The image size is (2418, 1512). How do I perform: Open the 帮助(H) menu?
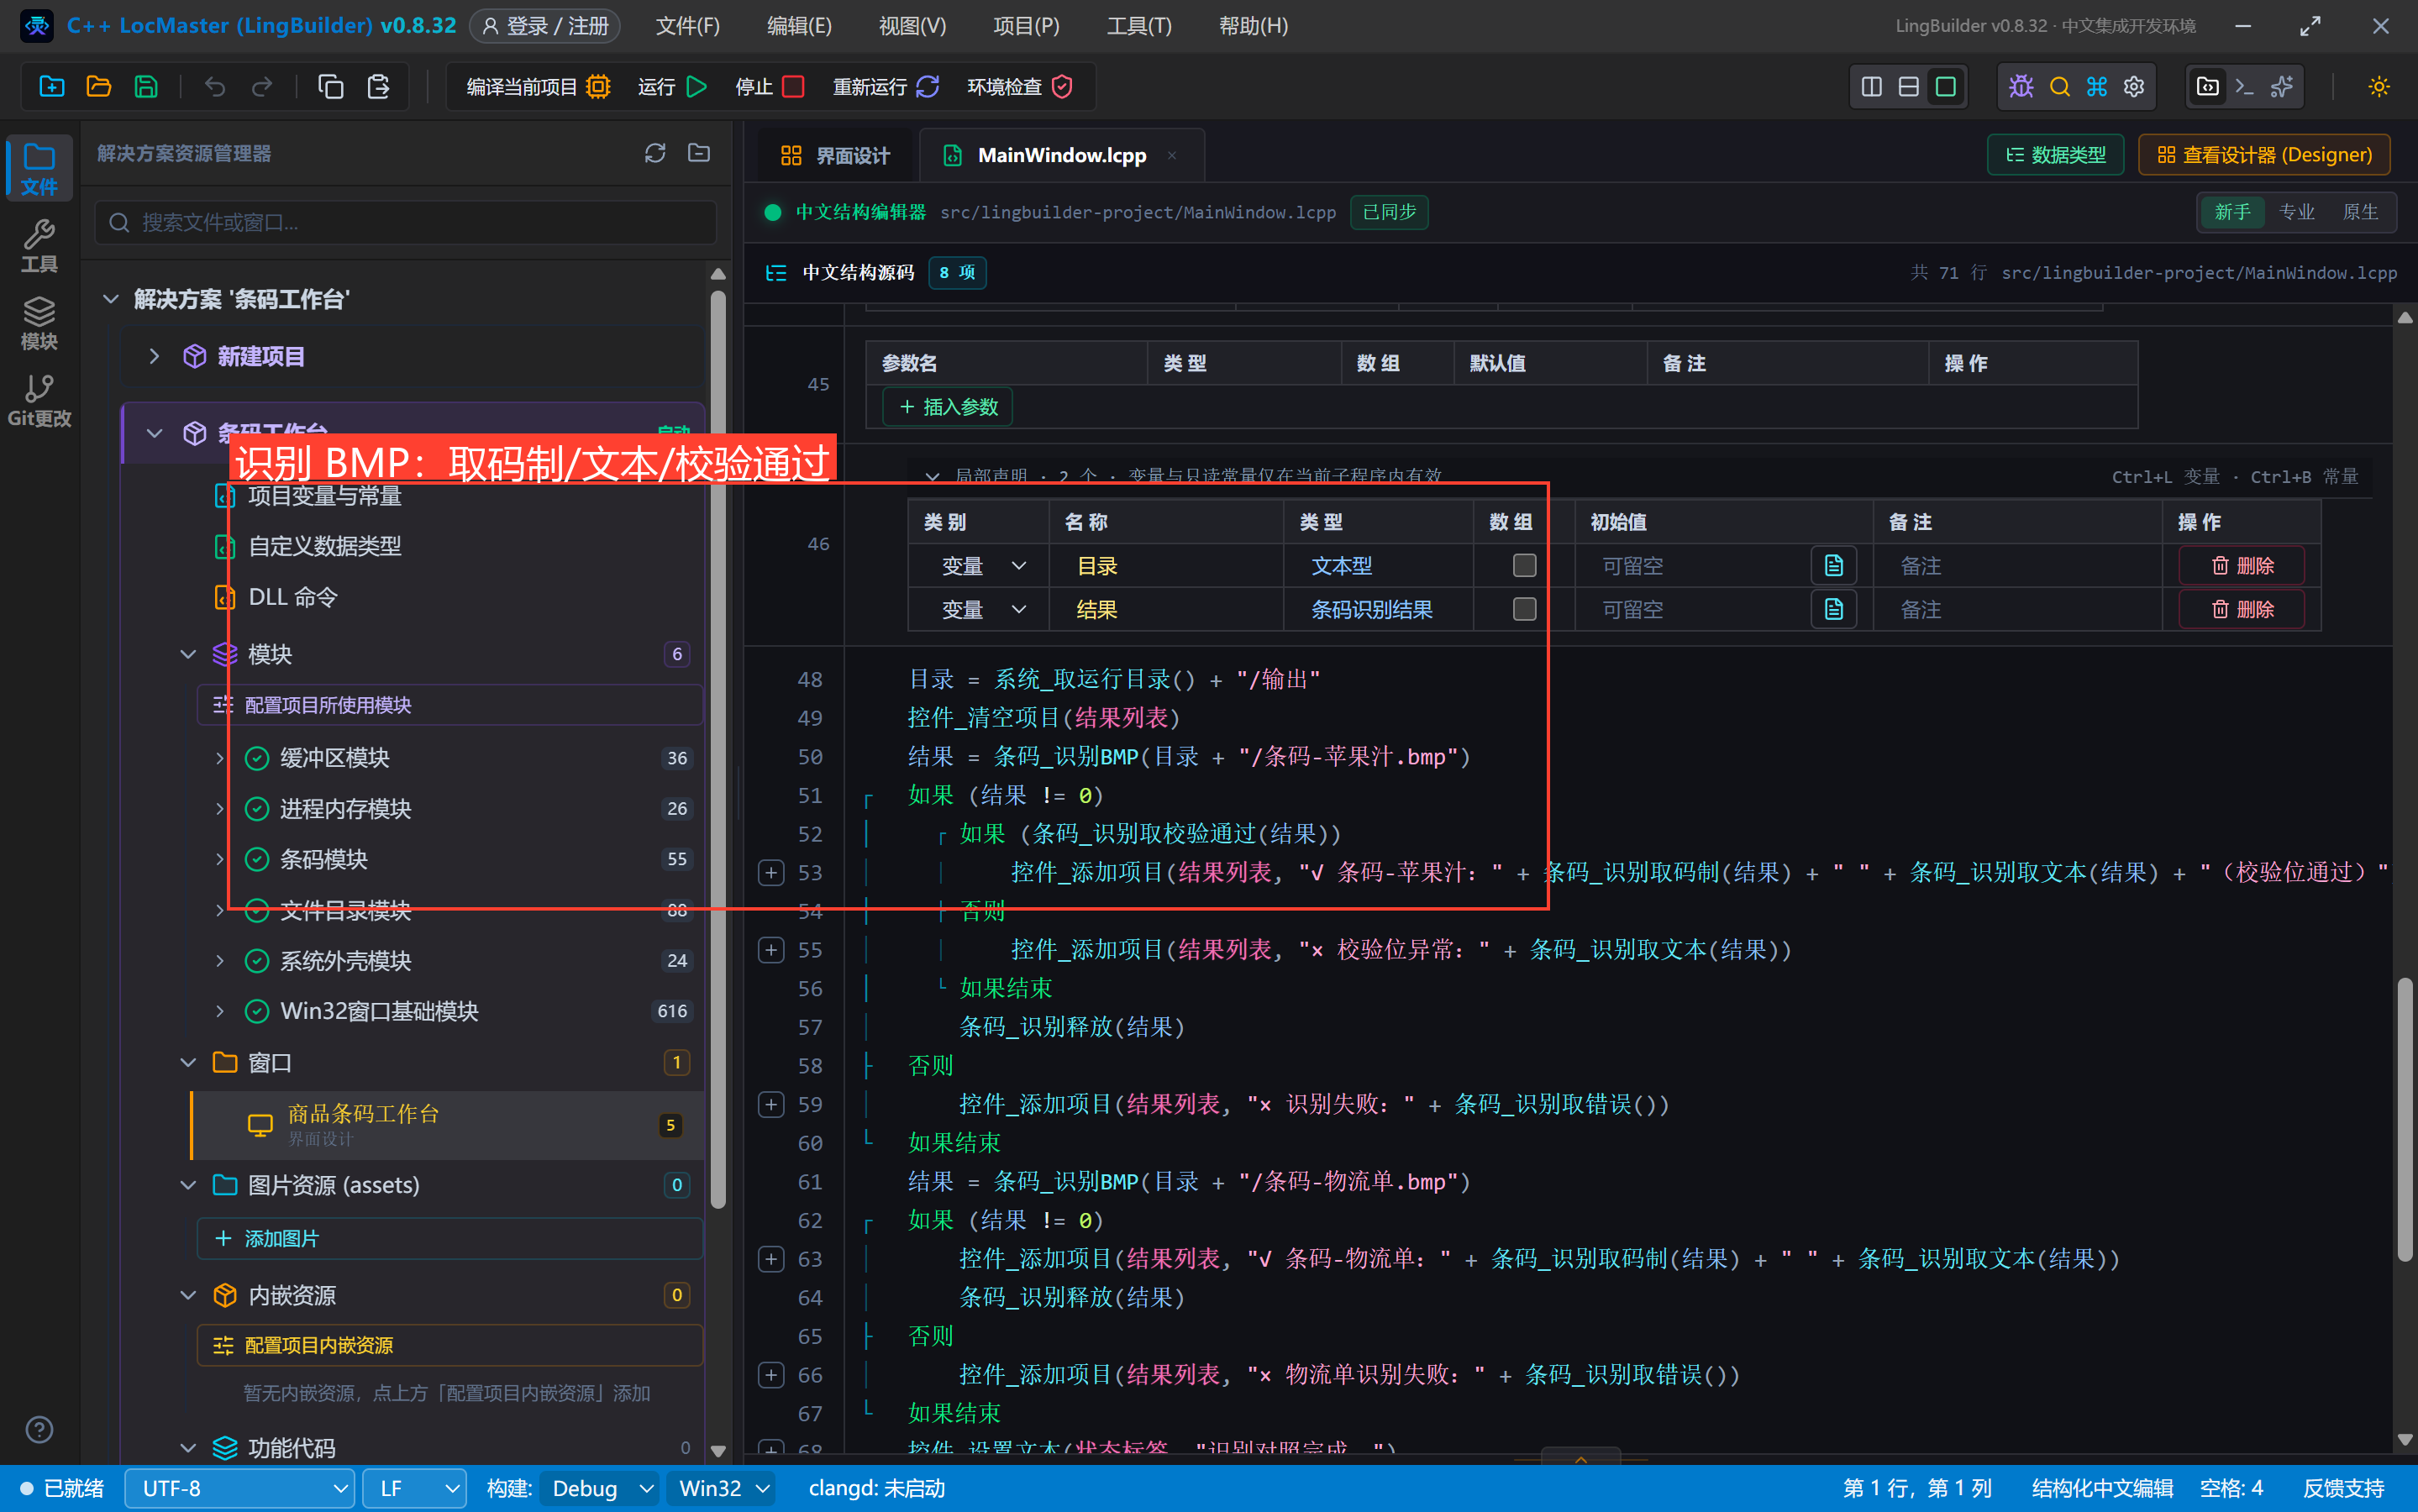click(1253, 26)
